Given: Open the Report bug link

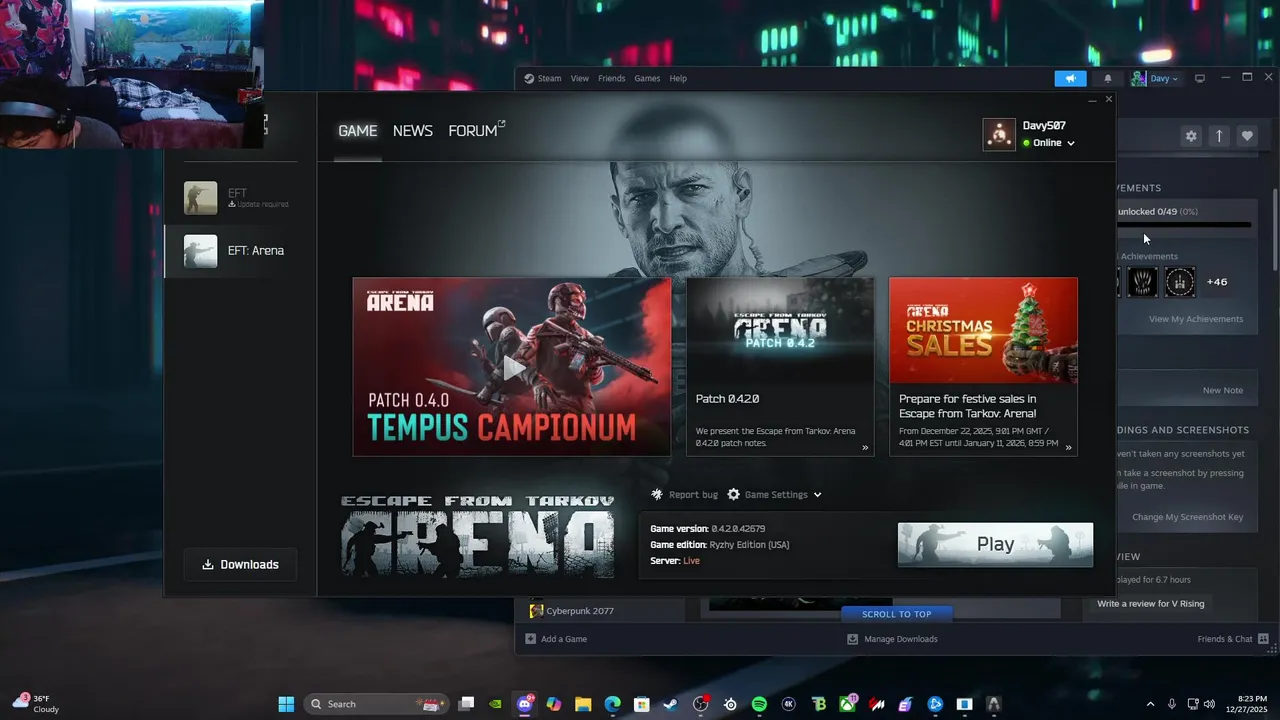Looking at the screenshot, I should click(693, 495).
